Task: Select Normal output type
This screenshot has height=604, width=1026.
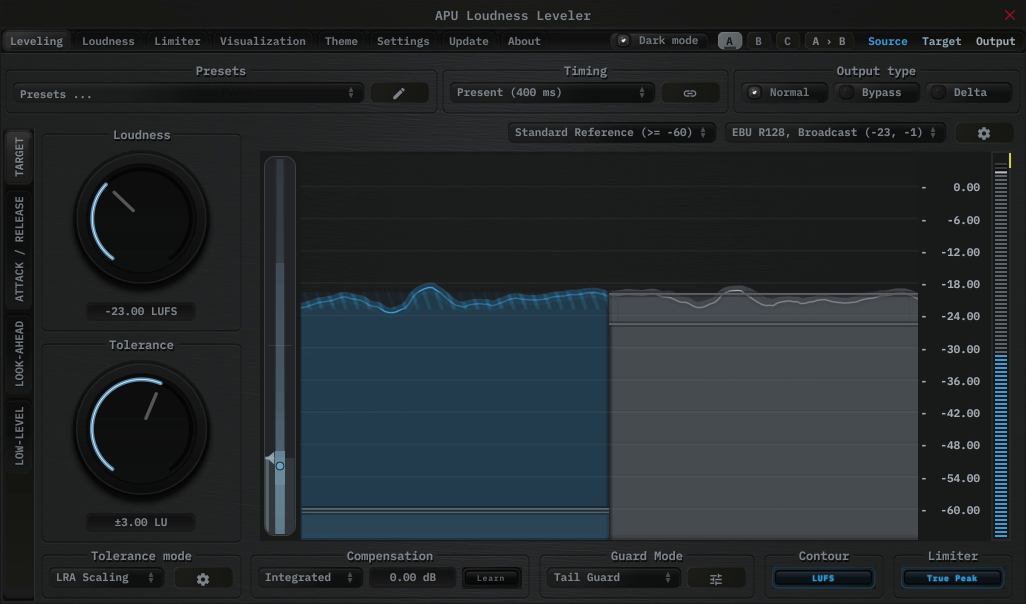Action: click(x=784, y=92)
